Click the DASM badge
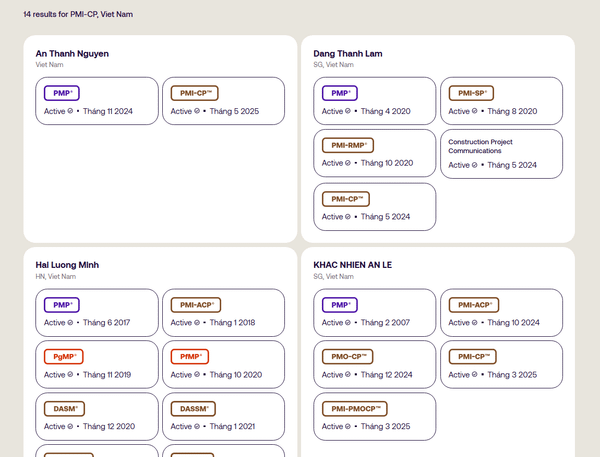600x457 pixels. (64, 409)
